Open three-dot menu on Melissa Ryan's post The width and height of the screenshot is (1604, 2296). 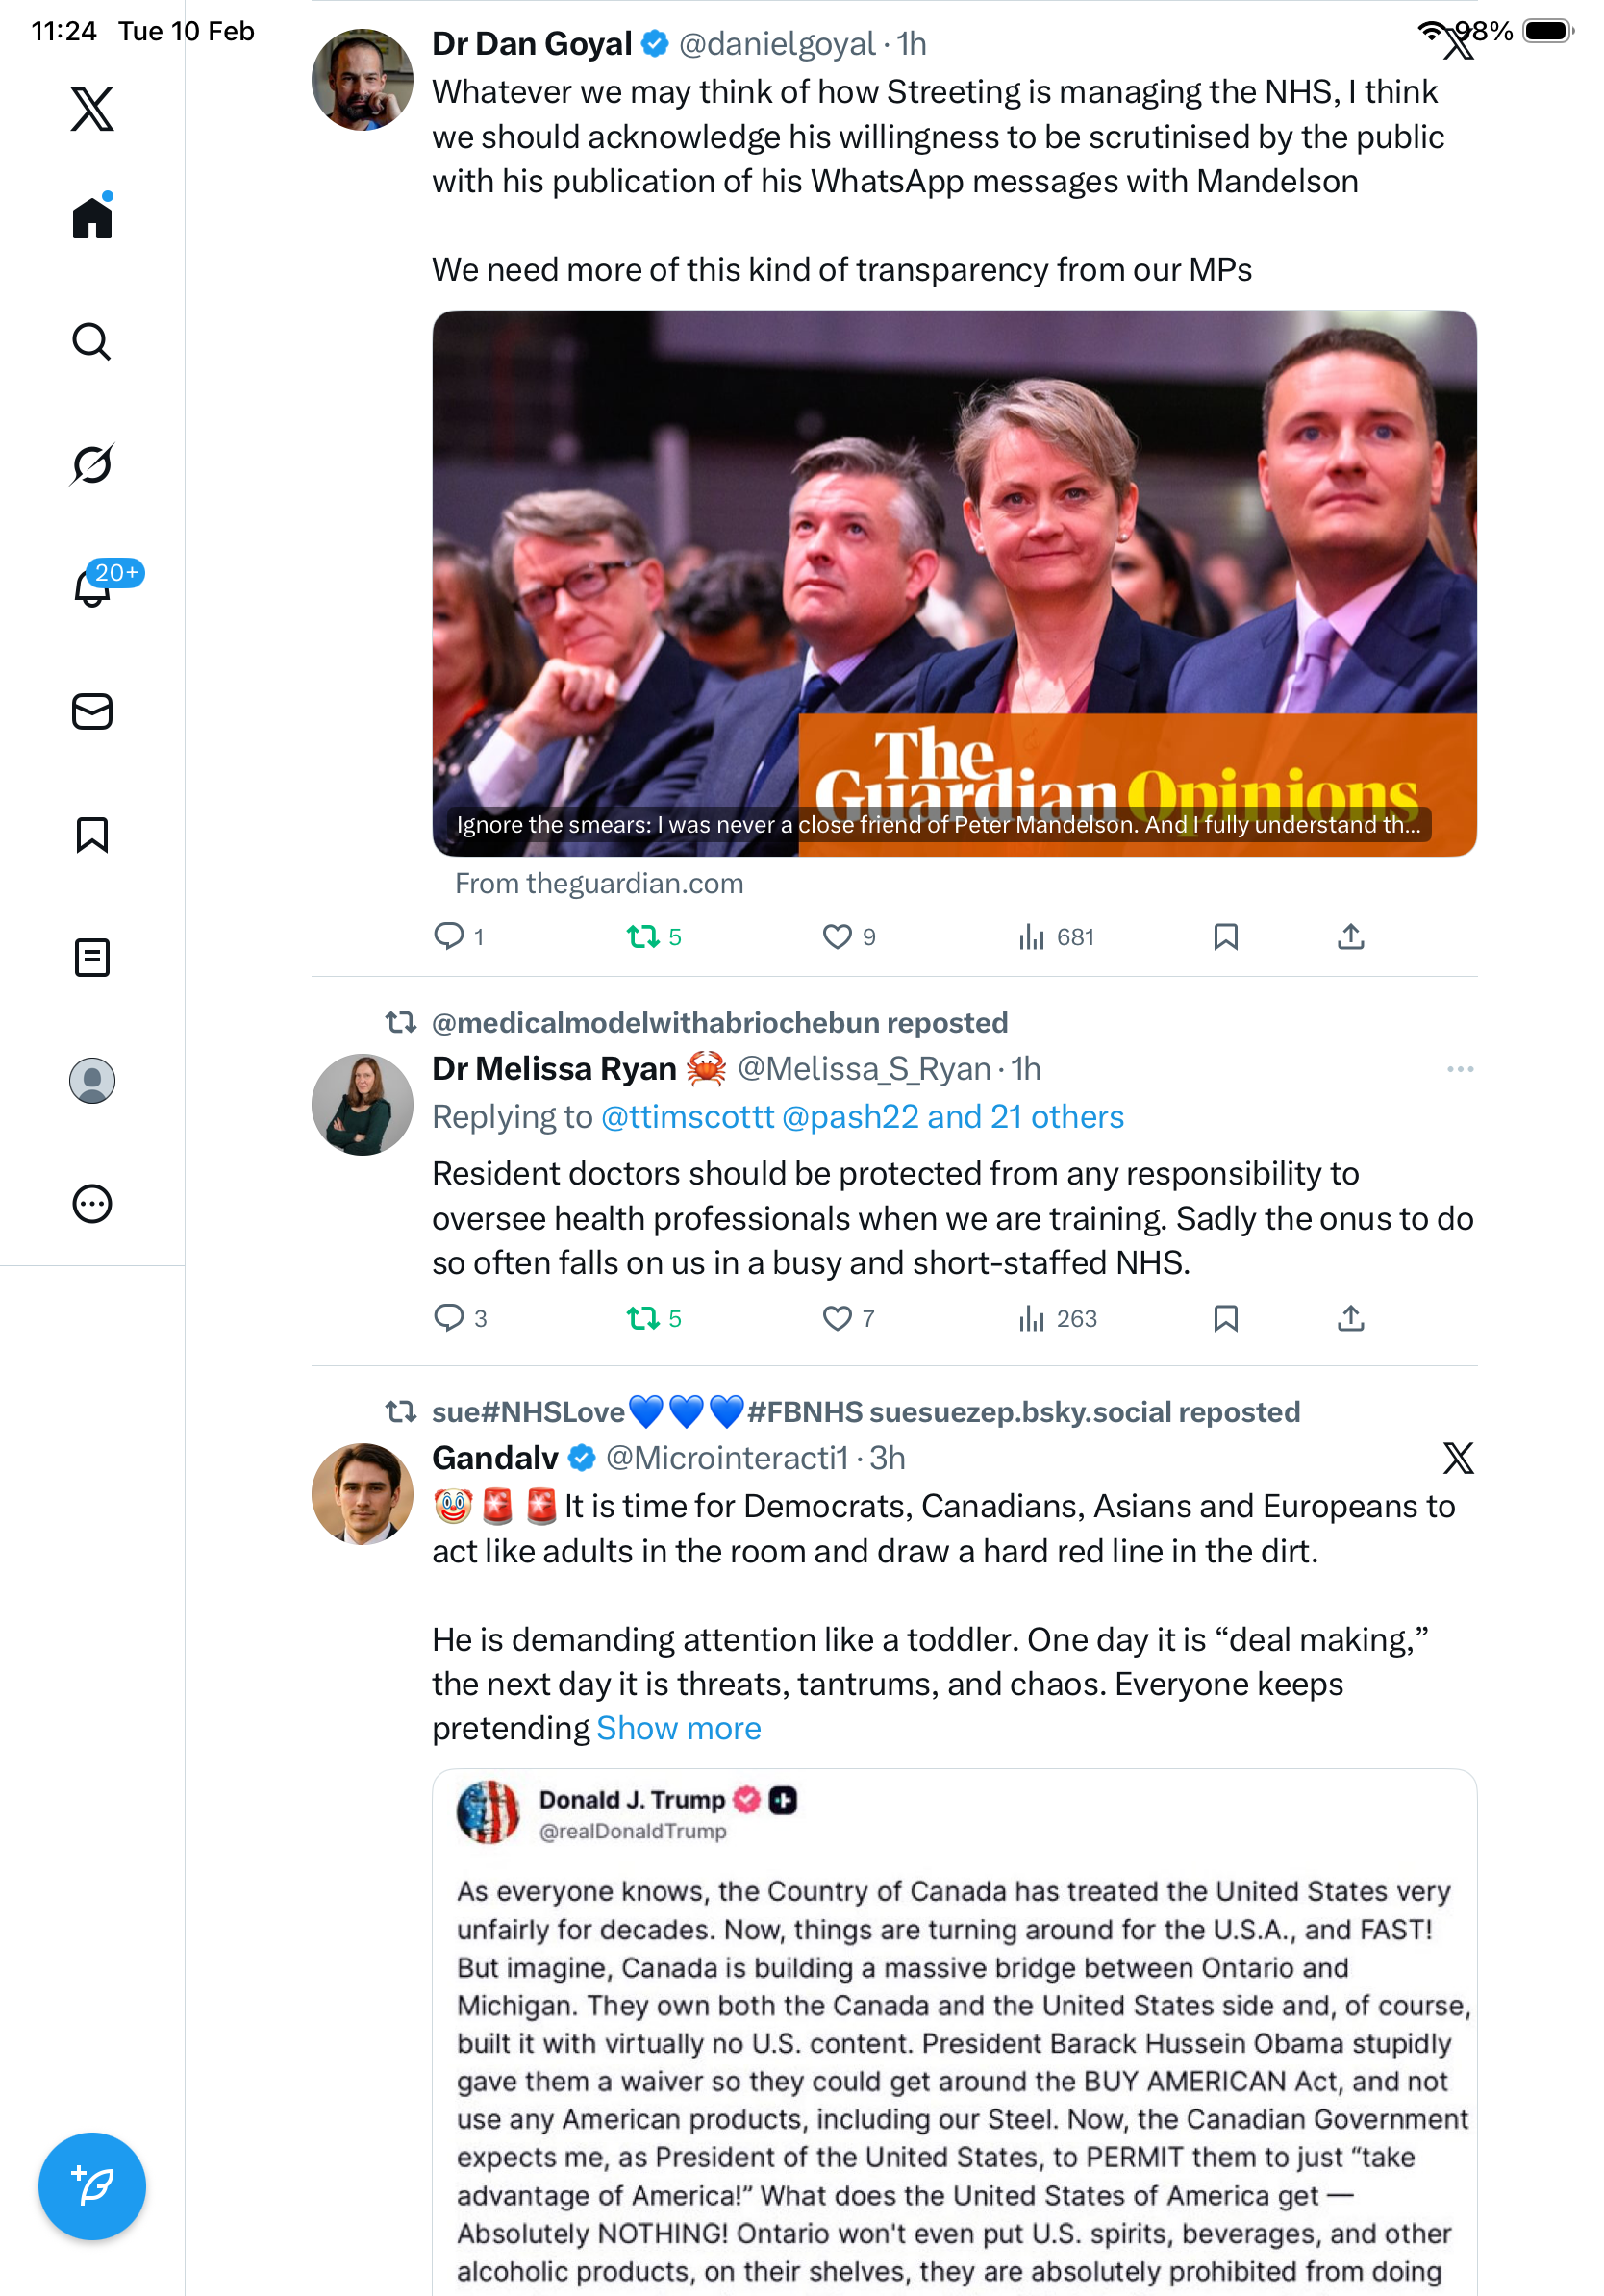click(1459, 1069)
